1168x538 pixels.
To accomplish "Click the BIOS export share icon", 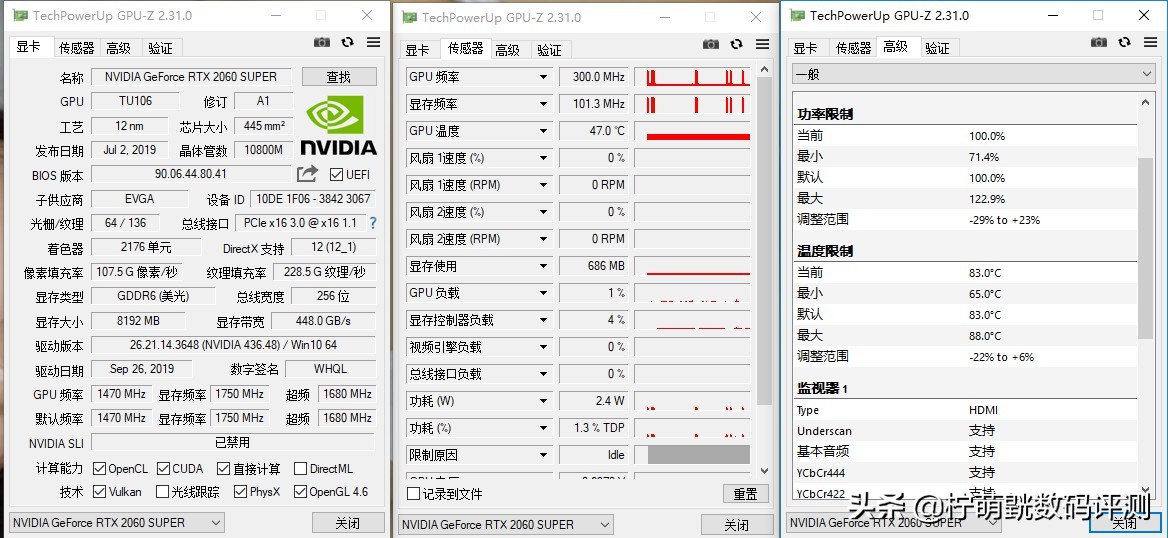I will pyautogui.click(x=307, y=174).
